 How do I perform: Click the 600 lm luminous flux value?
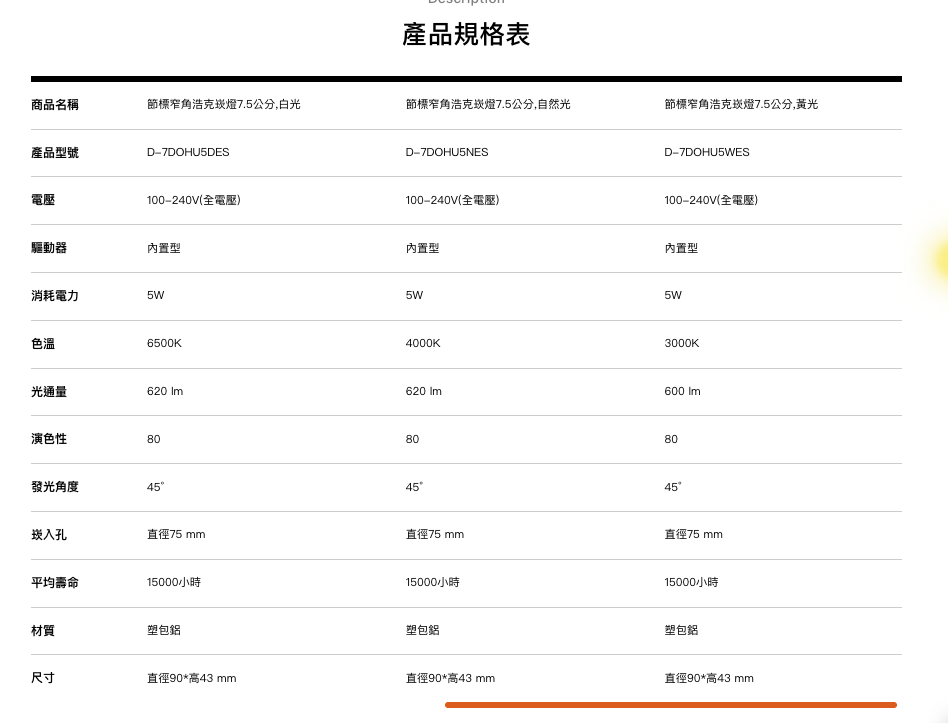pyautogui.click(x=682, y=392)
